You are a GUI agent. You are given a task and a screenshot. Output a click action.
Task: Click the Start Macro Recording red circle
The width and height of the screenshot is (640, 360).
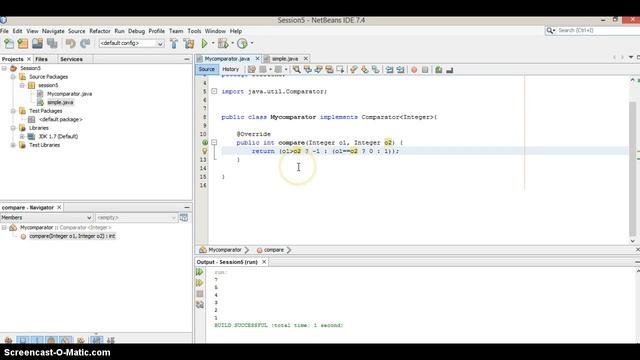tap(414, 70)
